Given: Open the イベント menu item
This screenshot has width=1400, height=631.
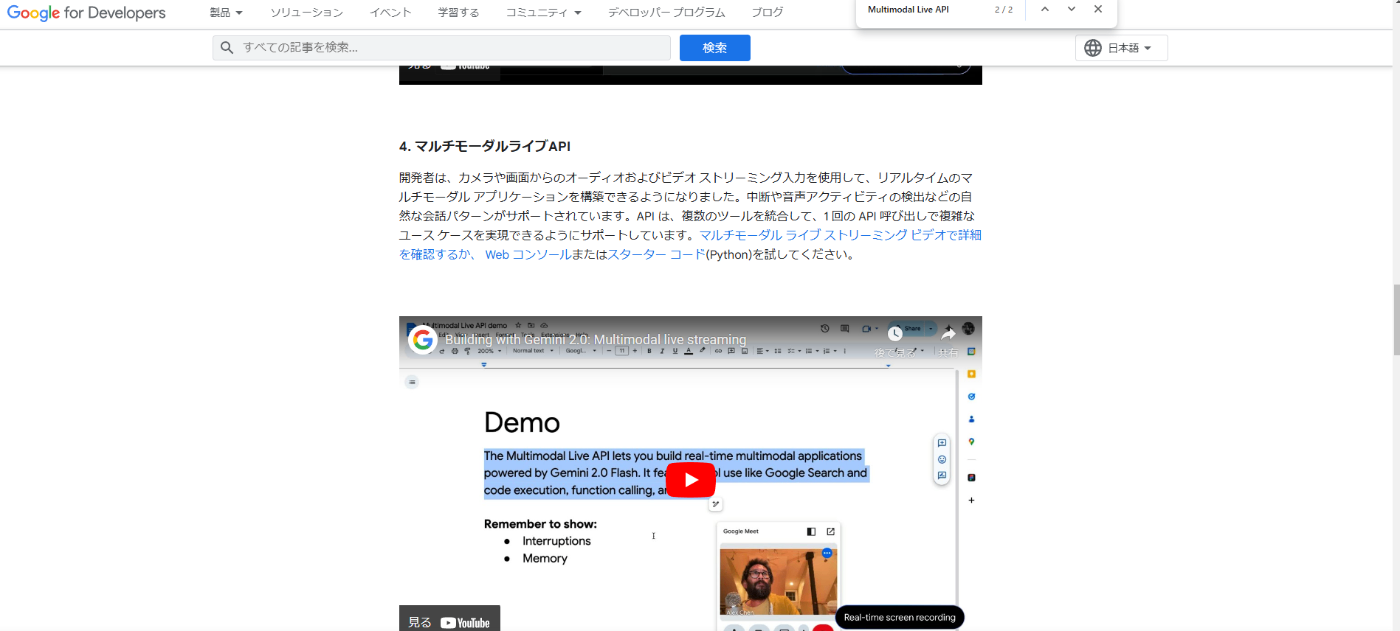Looking at the screenshot, I should click(391, 13).
